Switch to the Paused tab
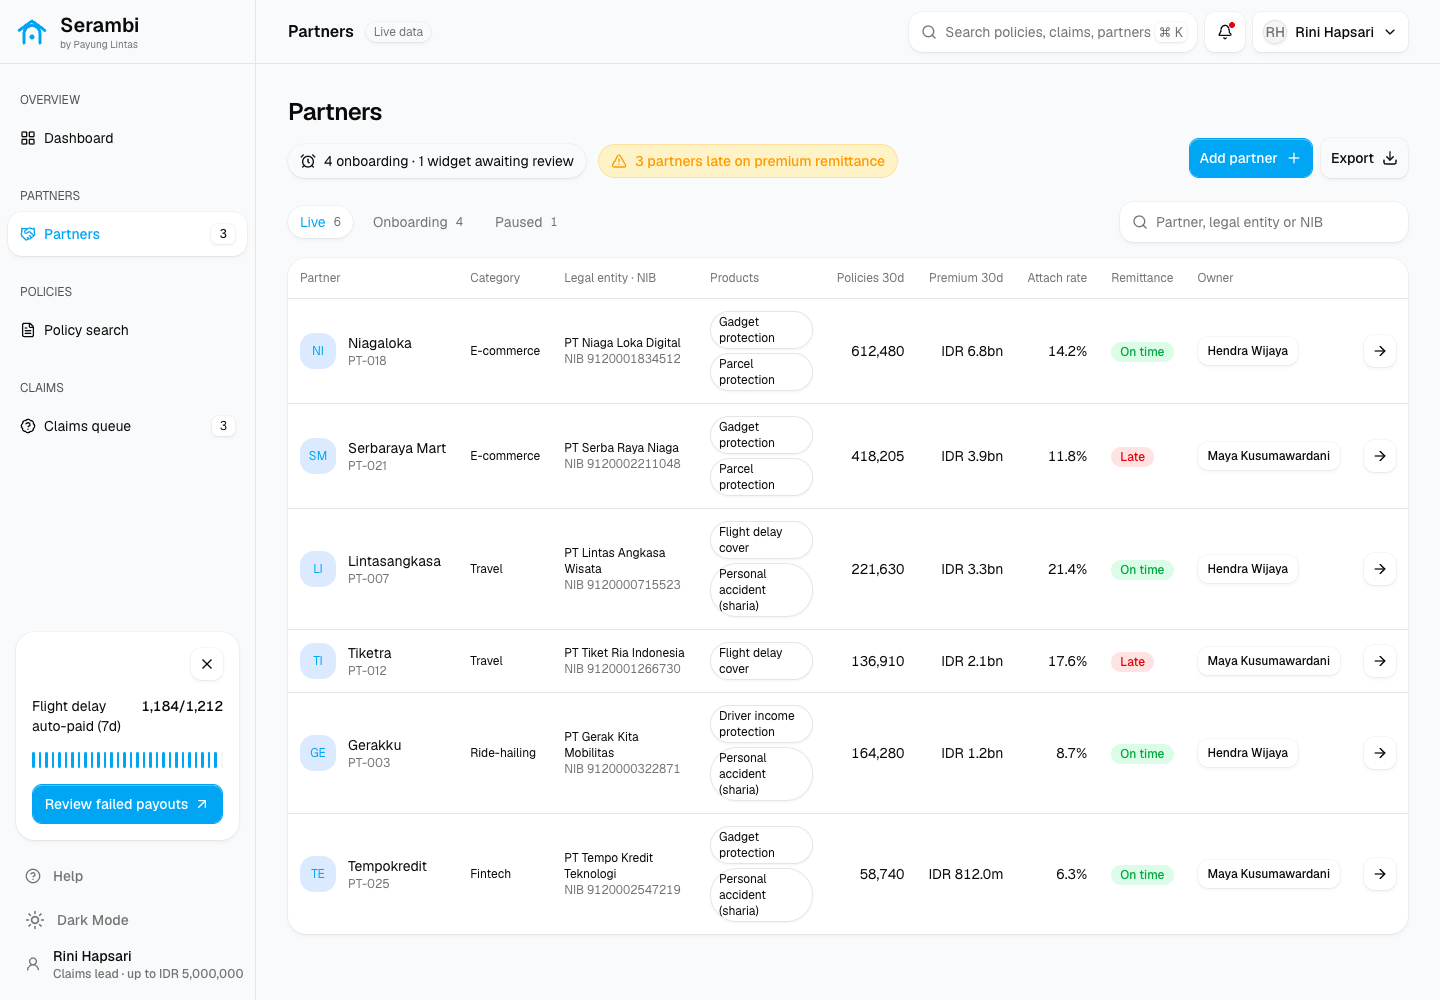 (526, 222)
